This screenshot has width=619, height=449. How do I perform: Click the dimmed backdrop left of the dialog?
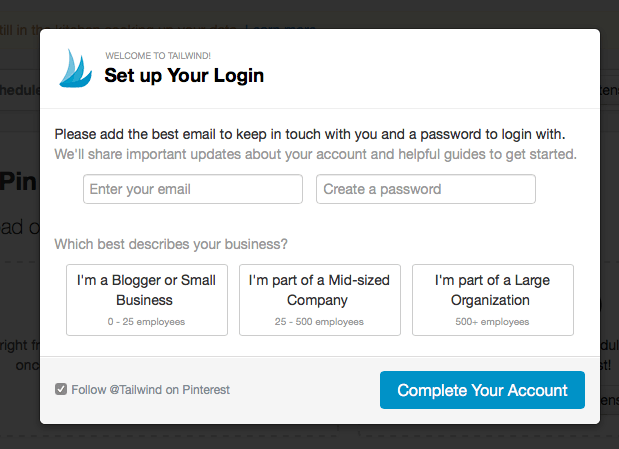(20, 300)
